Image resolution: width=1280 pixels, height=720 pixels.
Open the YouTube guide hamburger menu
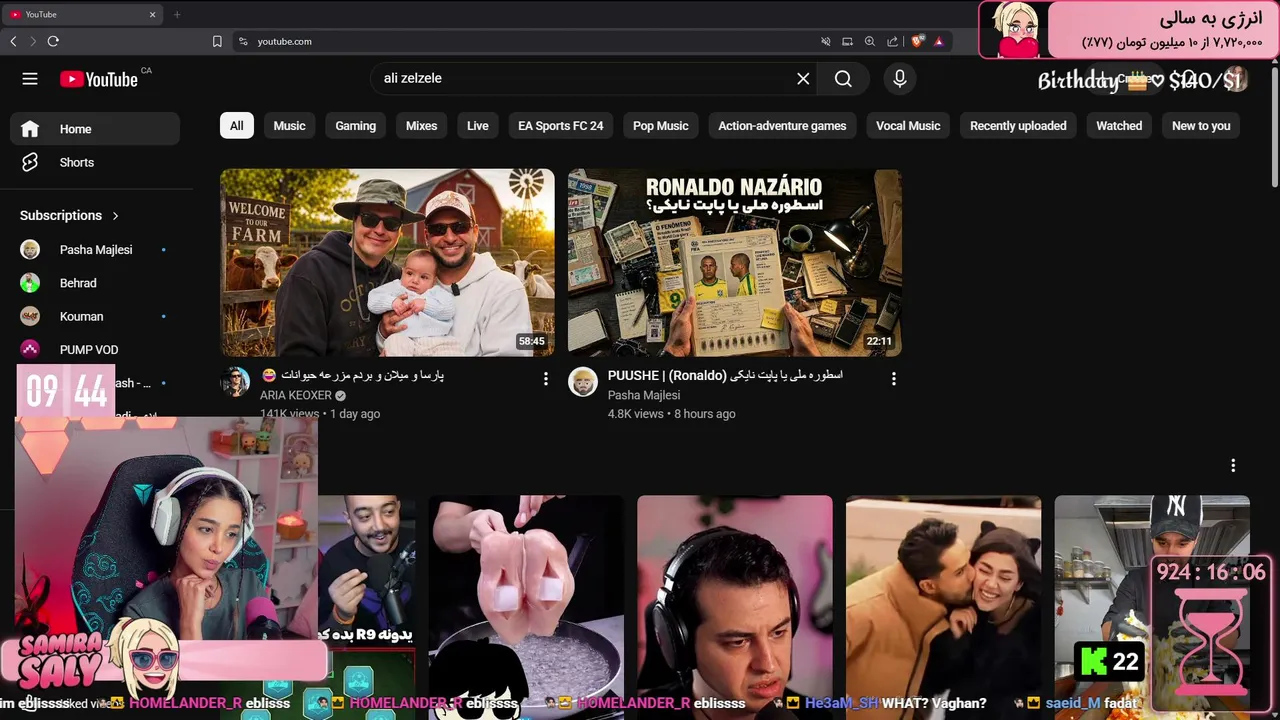point(30,79)
